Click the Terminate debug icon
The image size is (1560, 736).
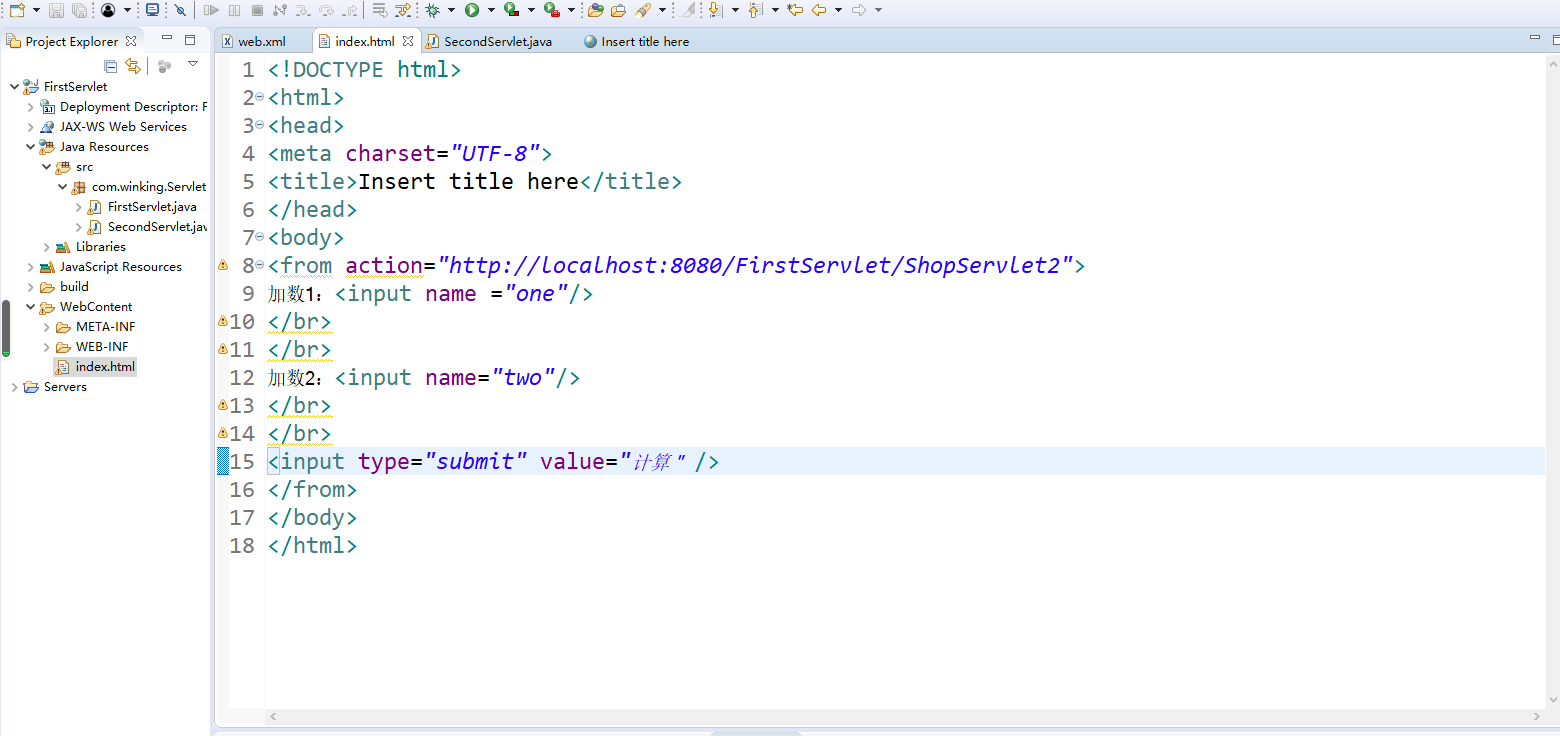tap(257, 11)
